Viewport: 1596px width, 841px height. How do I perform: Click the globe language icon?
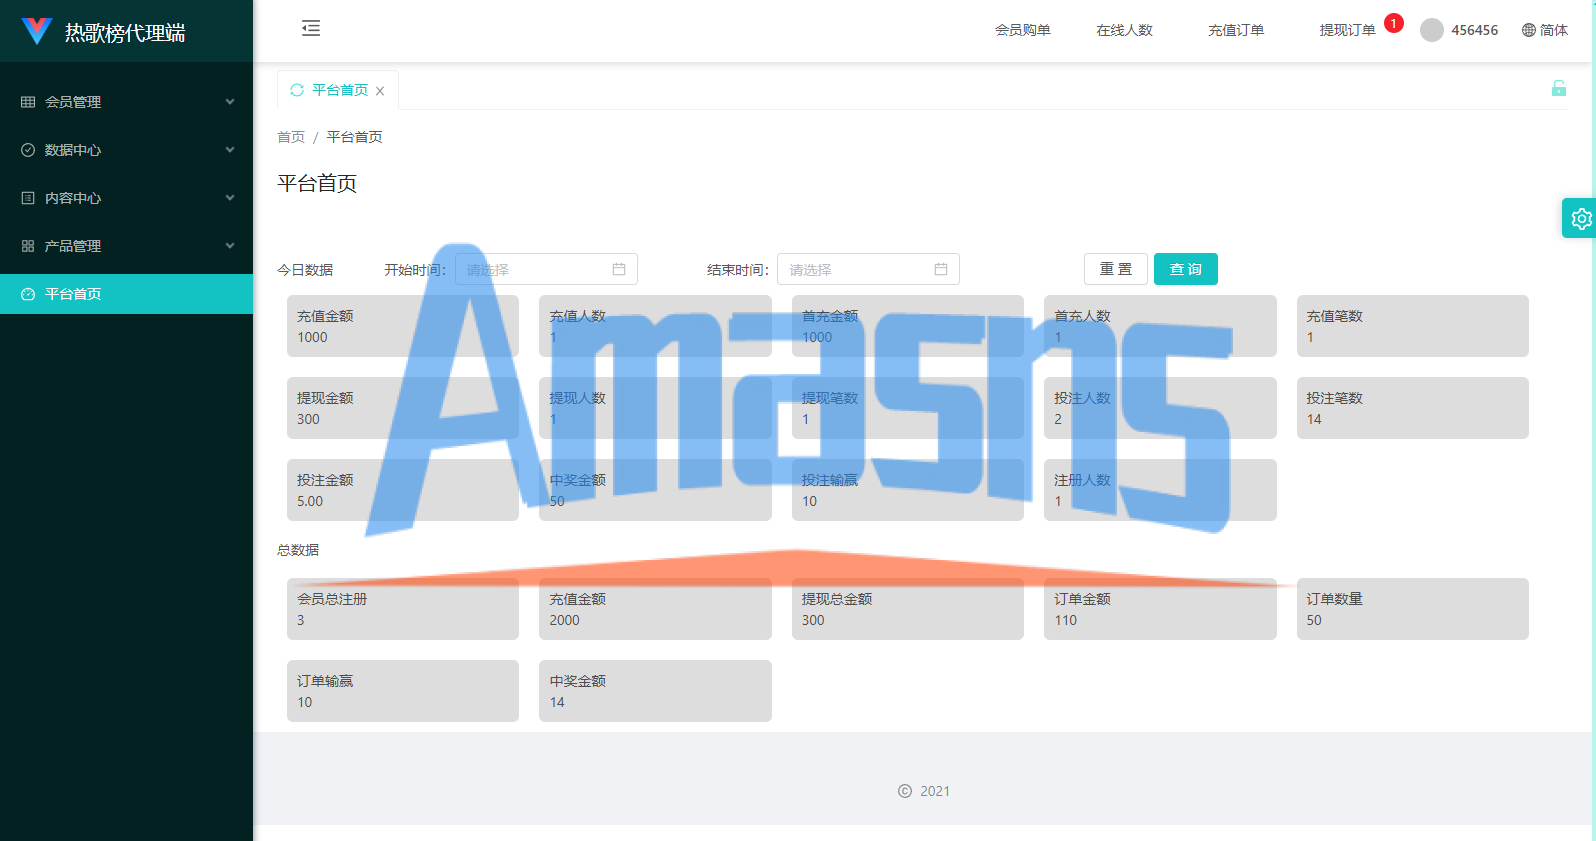(1528, 30)
